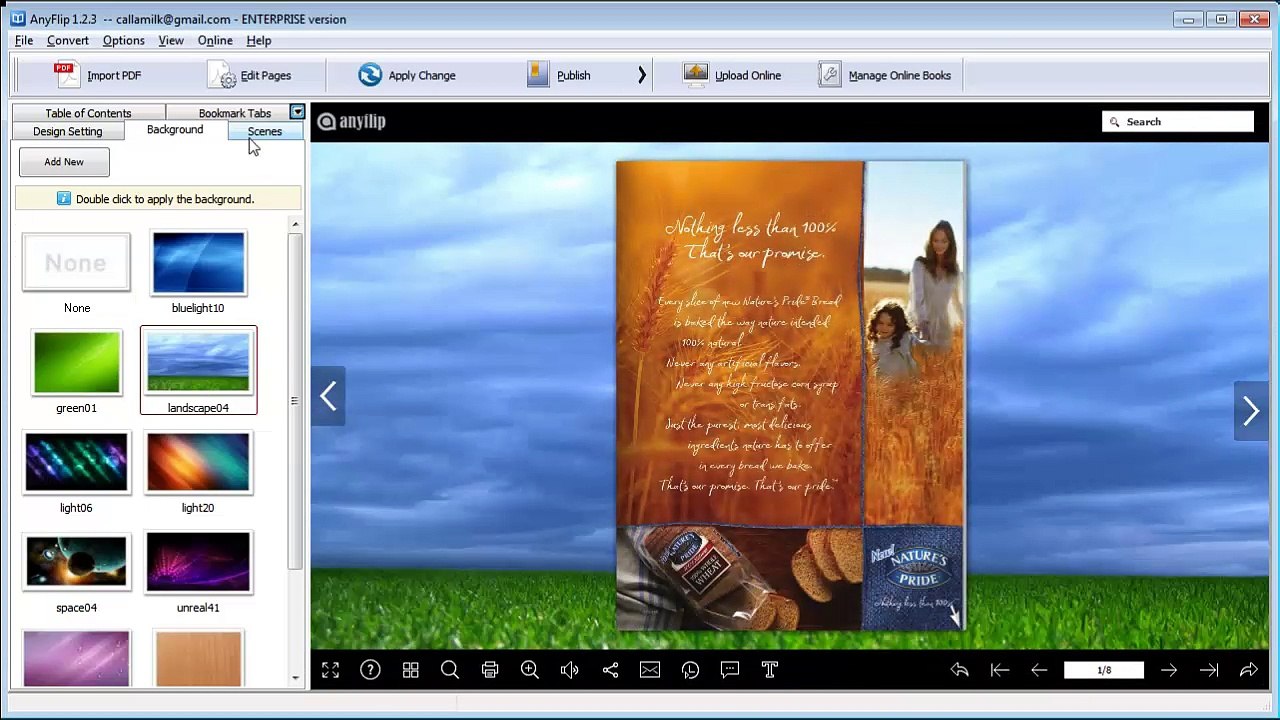Go to the previous page arrow in bottom bar
The width and height of the screenshot is (1280, 720).
click(x=1039, y=670)
